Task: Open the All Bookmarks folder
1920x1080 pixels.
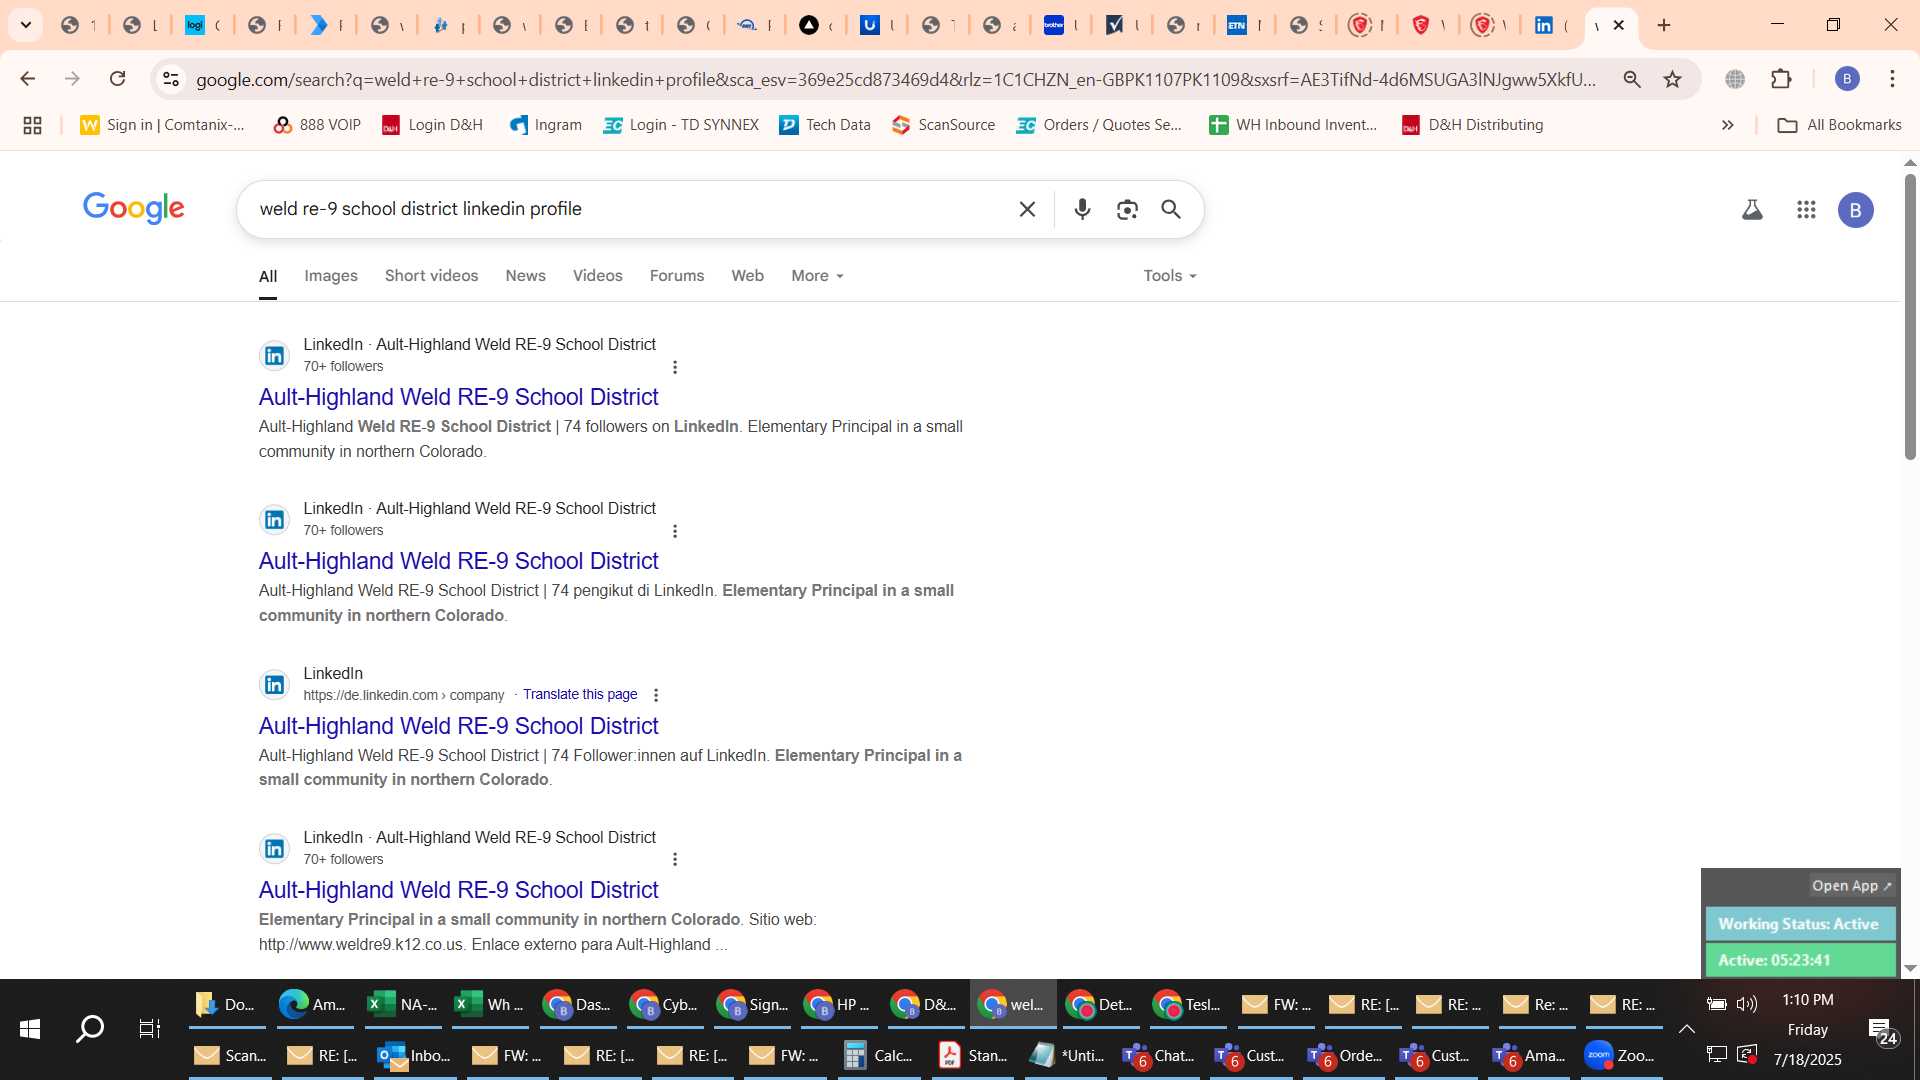Action: (x=1840, y=125)
